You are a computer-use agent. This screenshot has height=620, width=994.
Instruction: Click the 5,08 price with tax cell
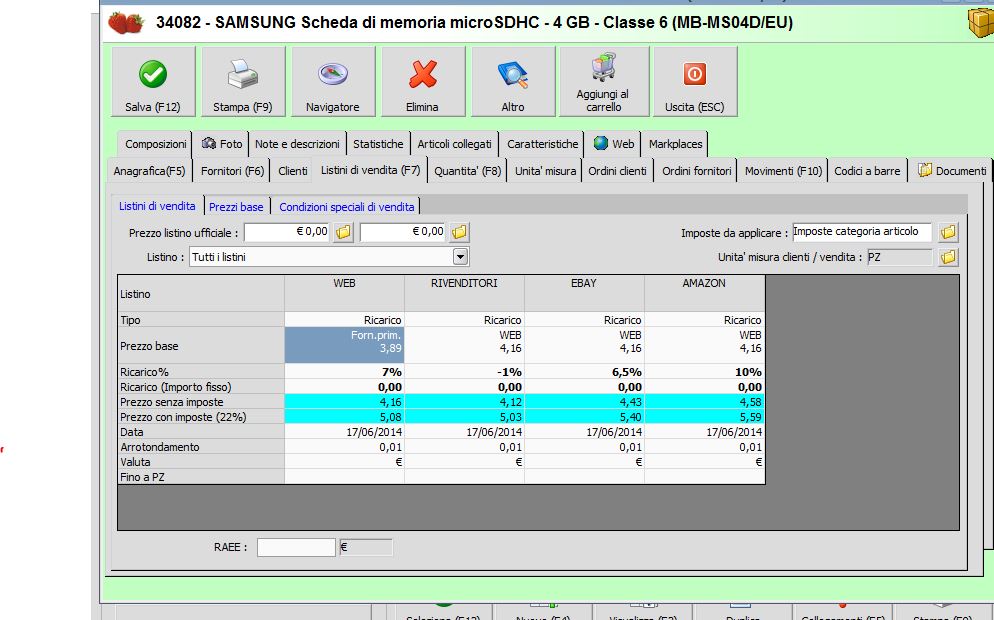click(x=344, y=417)
